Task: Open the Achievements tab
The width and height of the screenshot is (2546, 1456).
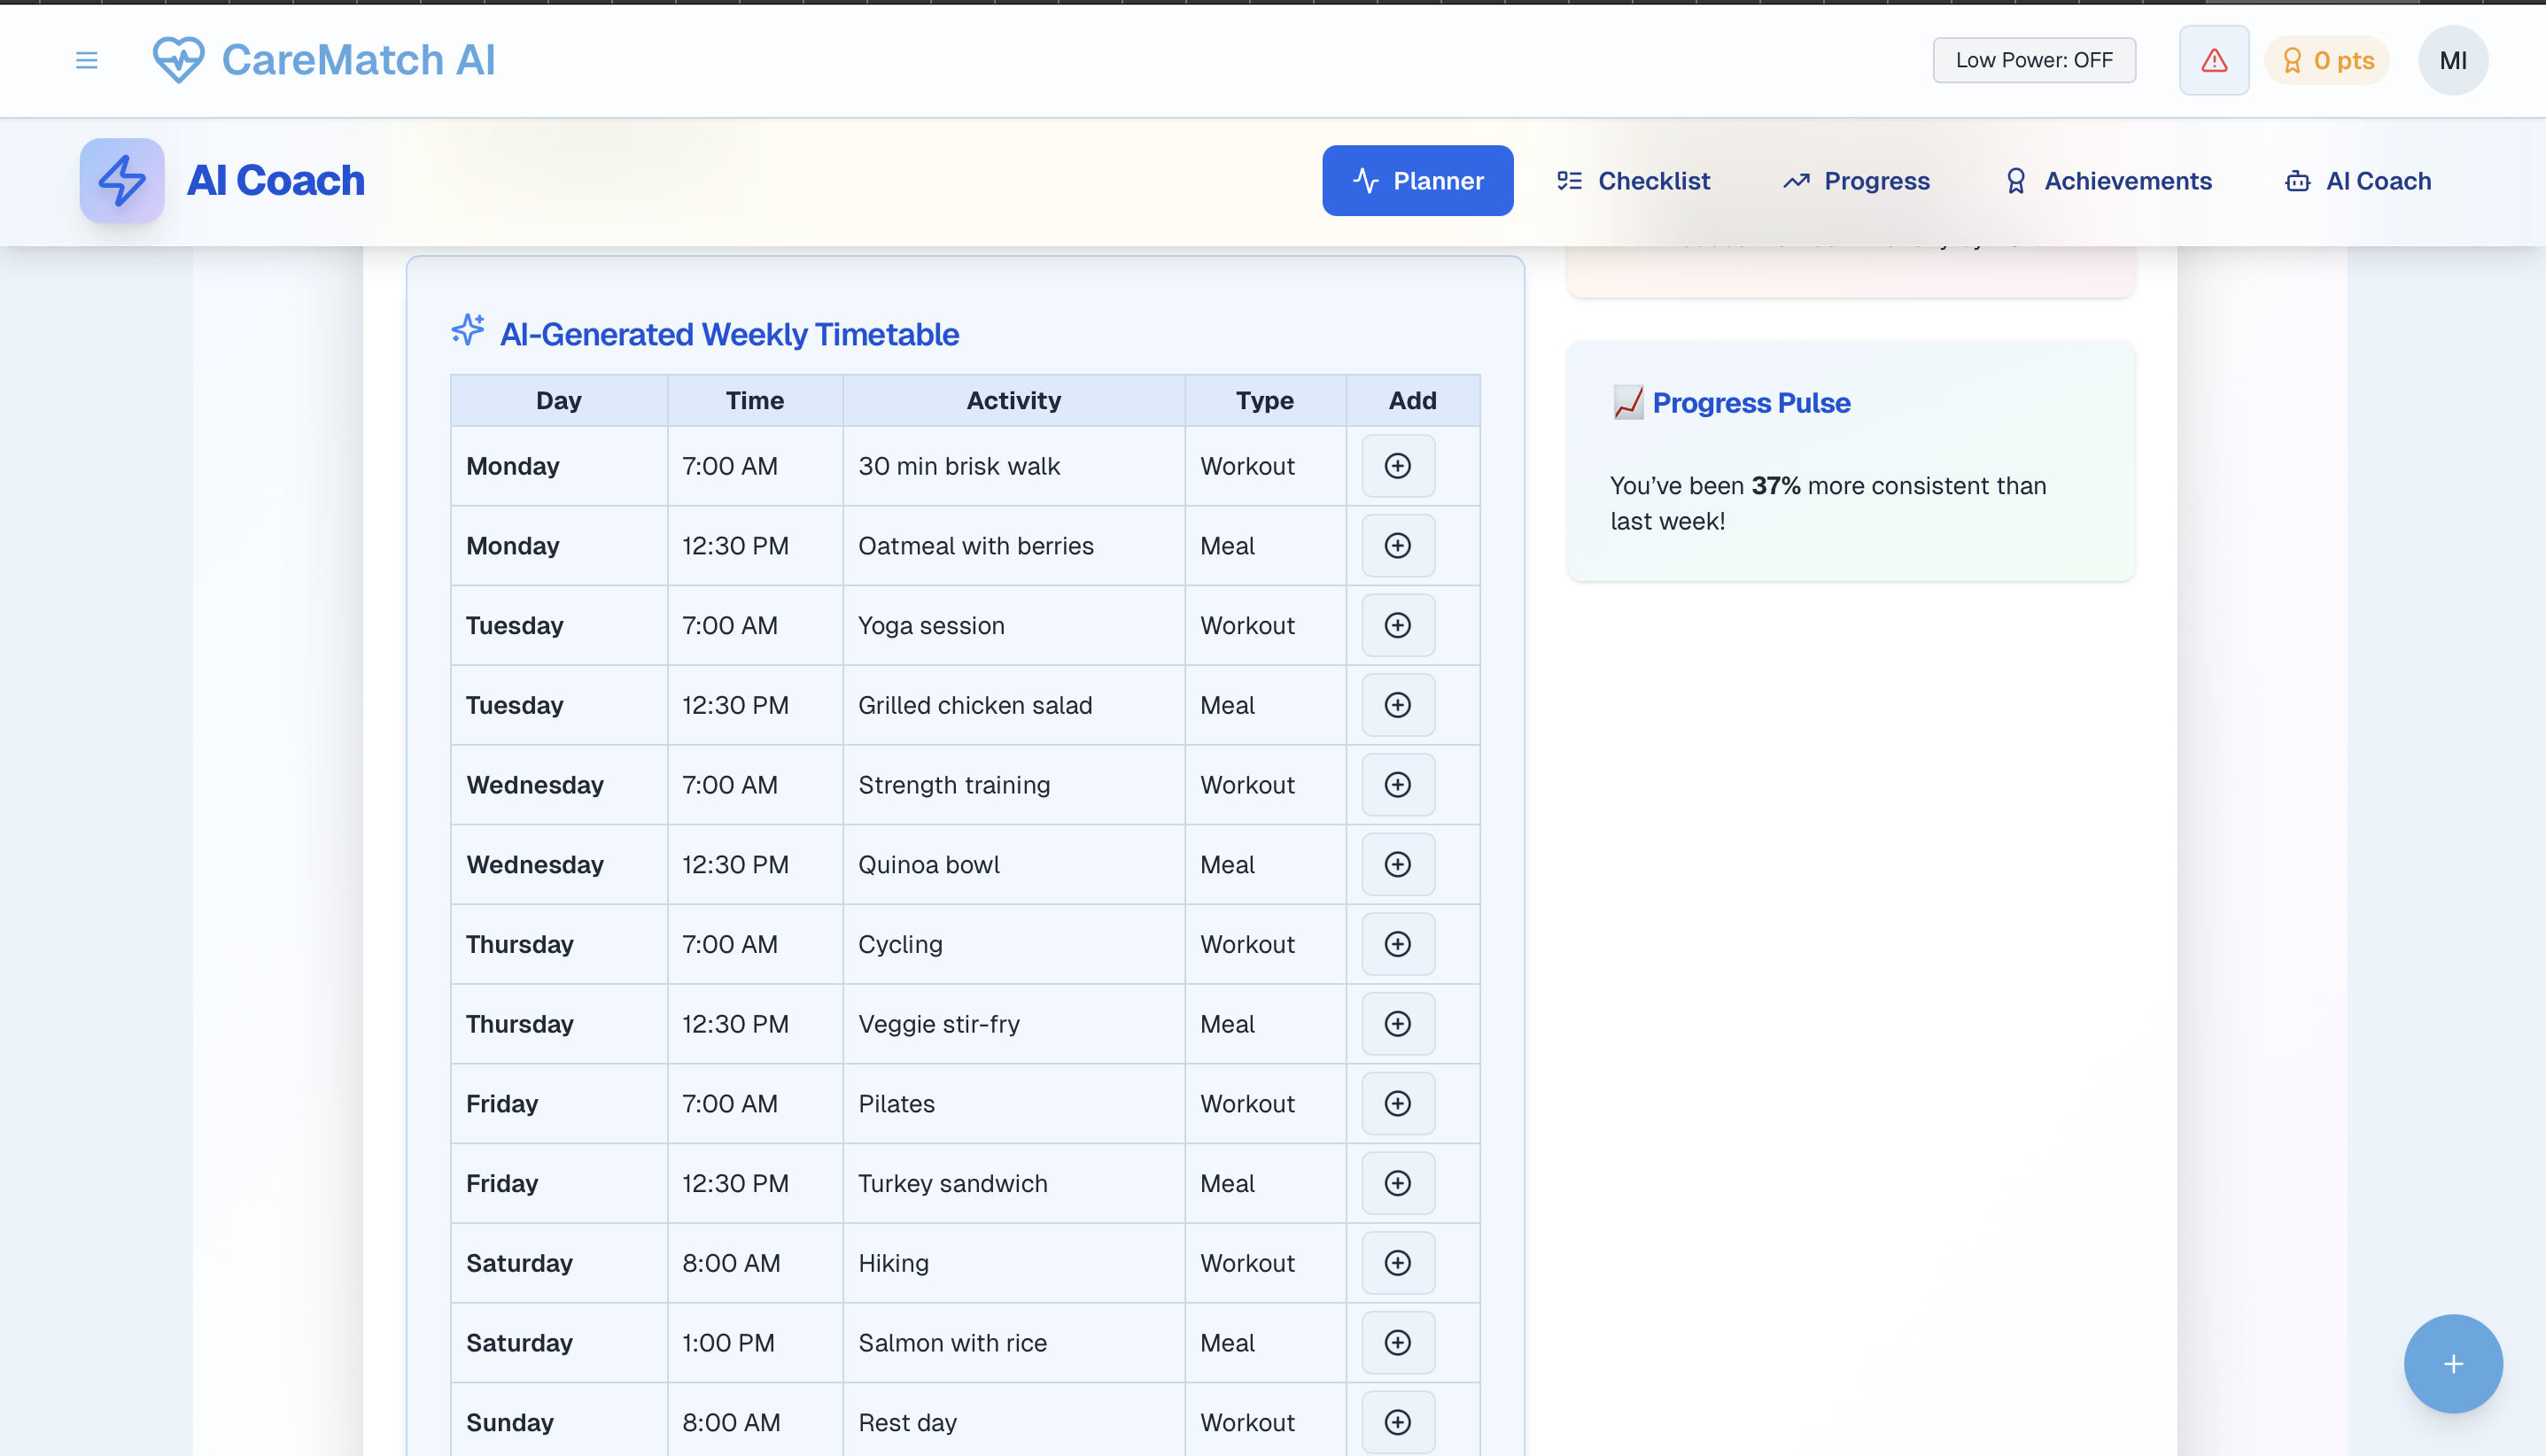Action: [2108, 181]
